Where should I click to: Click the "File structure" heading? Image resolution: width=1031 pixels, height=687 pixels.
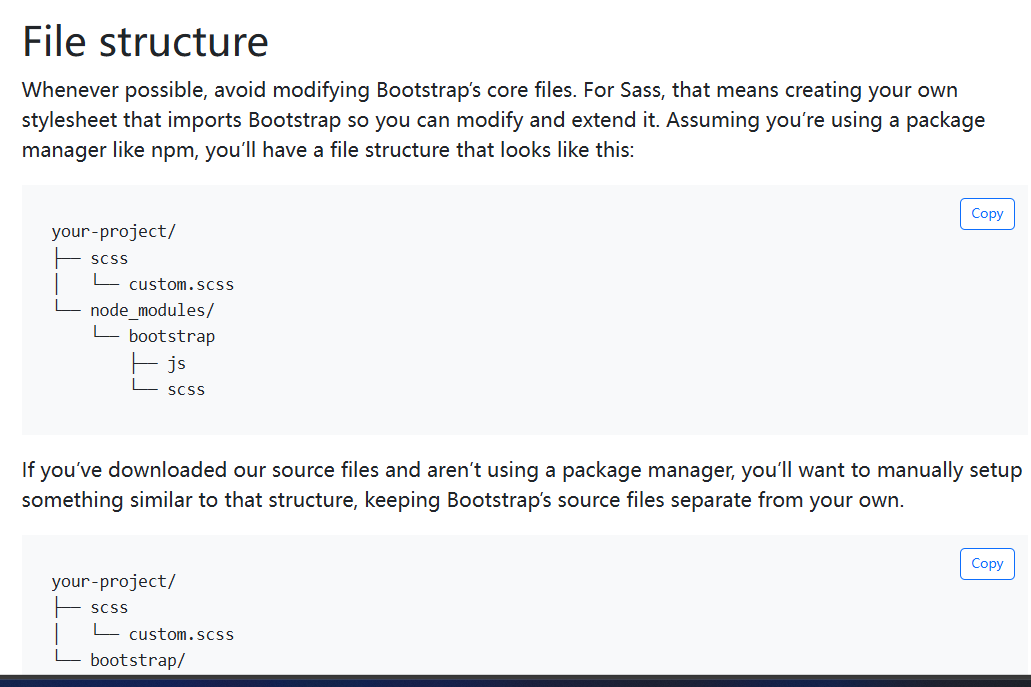145,41
